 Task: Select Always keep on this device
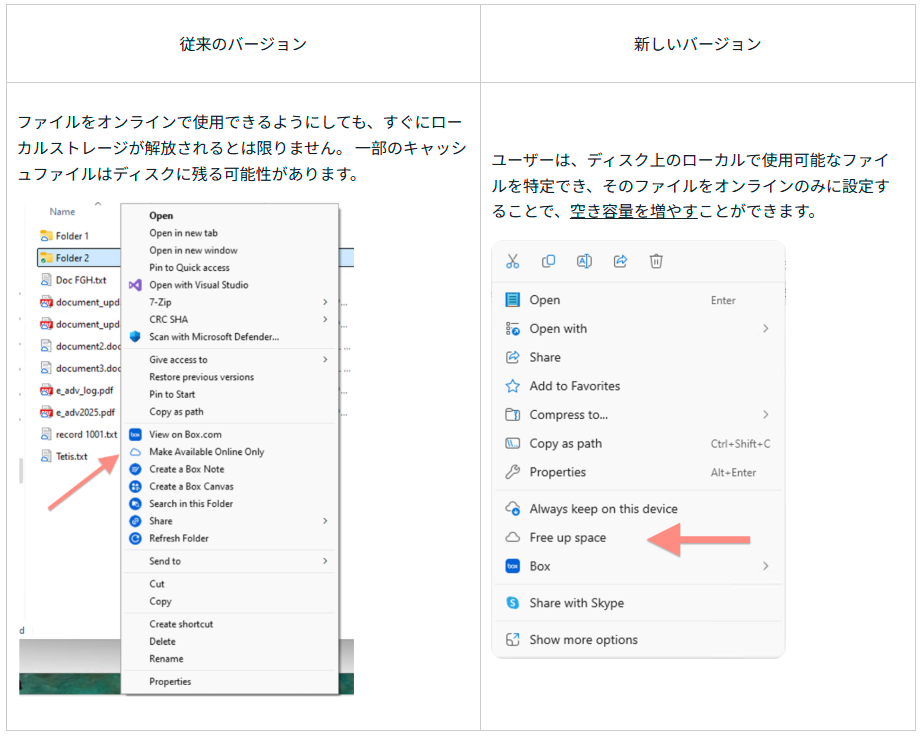click(x=603, y=509)
